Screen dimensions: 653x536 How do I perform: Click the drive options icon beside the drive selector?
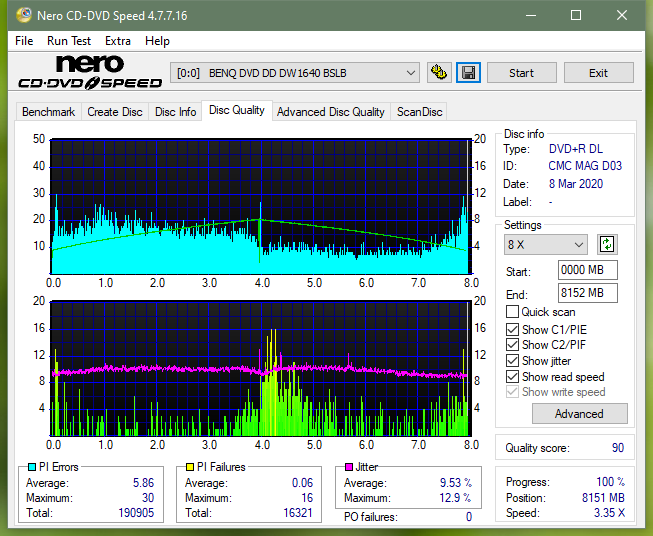[x=439, y=73]
